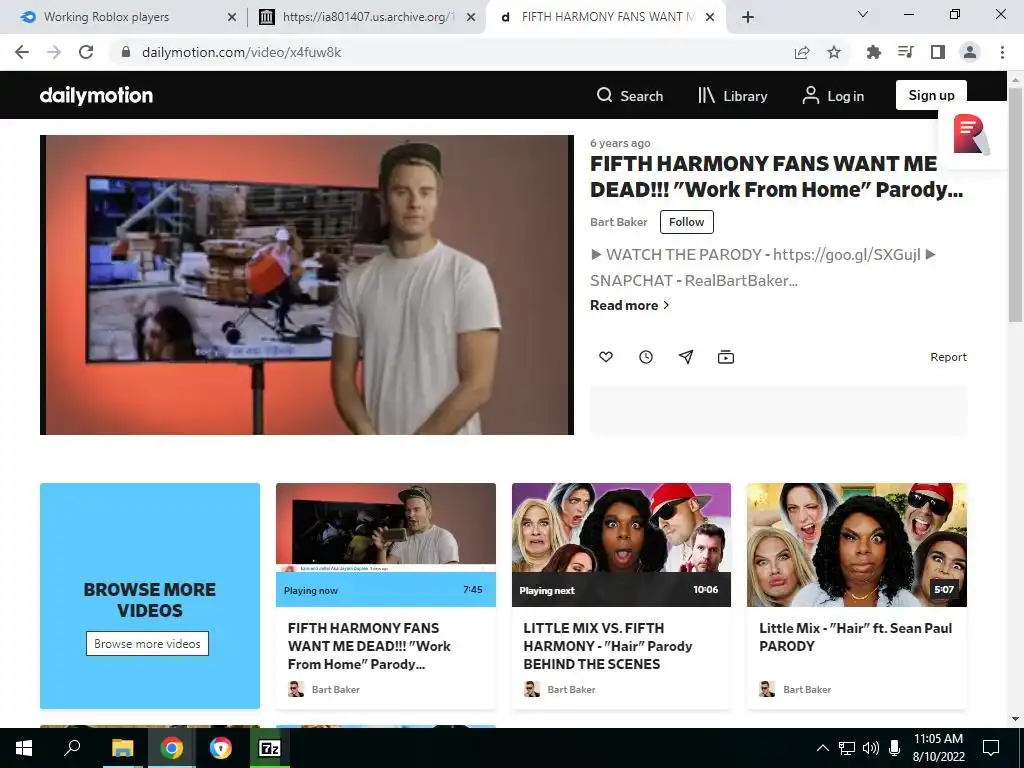The height and width of the screenshot is (768, 1024).
Task: Click Bart Baker avatar under Hair PARODY card
Action: pos(767,689)
